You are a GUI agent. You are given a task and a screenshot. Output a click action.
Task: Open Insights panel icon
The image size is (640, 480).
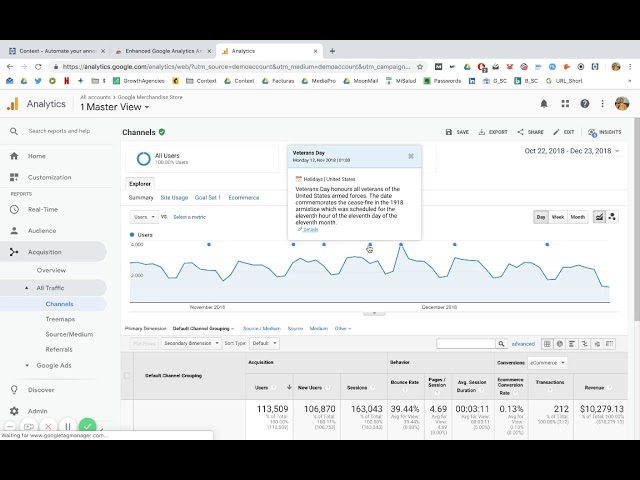click(605, 132)
